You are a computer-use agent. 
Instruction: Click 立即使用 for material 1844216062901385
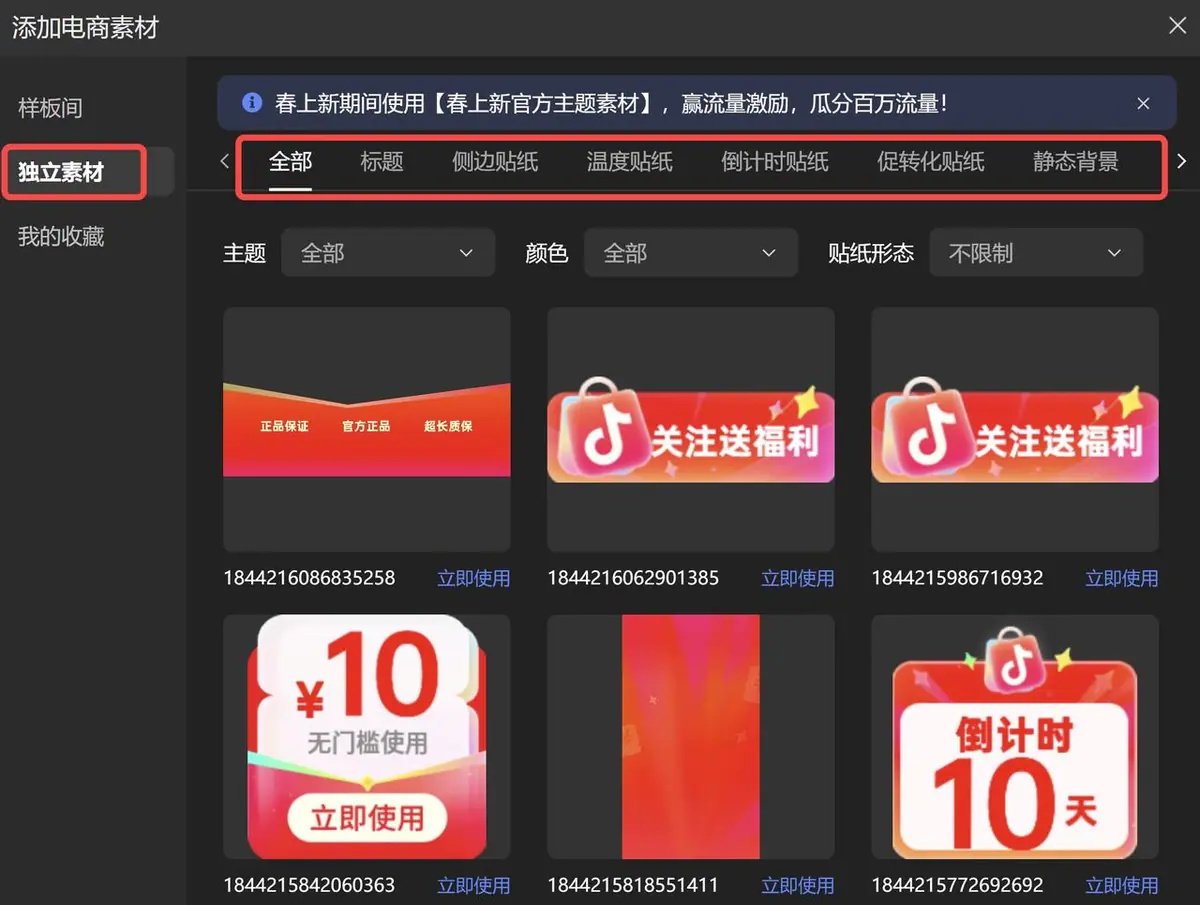pos(798,578)
